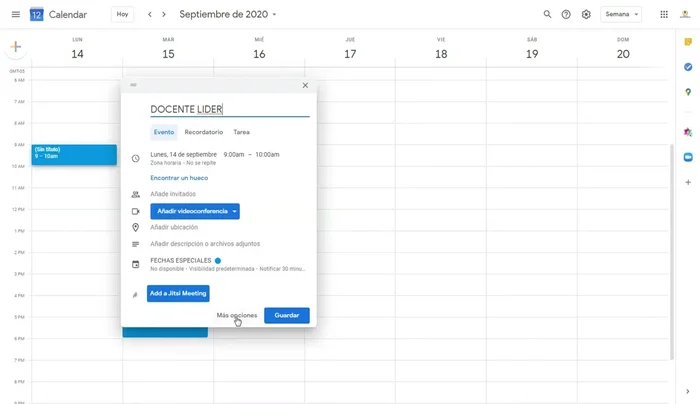The width and height of the screenshot is (700, 404).
Task: Select day 16 header
Action: coord(259,54)
